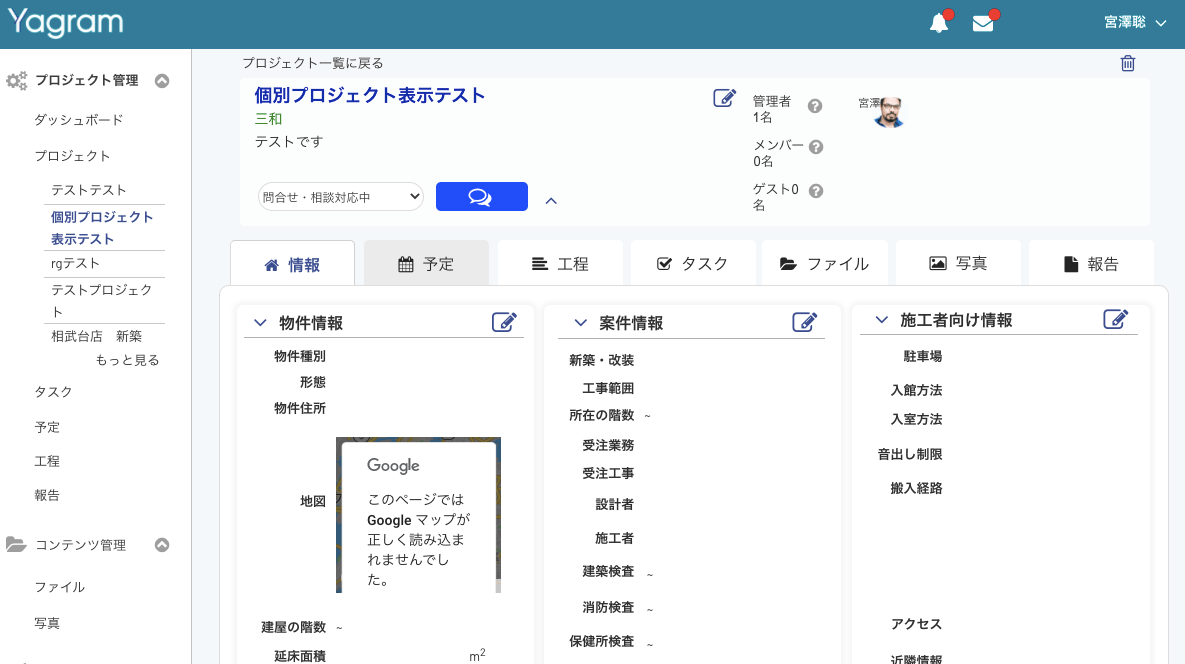Switch to the 工程 tab
The image size is (1185, 664).
point(560,264)
